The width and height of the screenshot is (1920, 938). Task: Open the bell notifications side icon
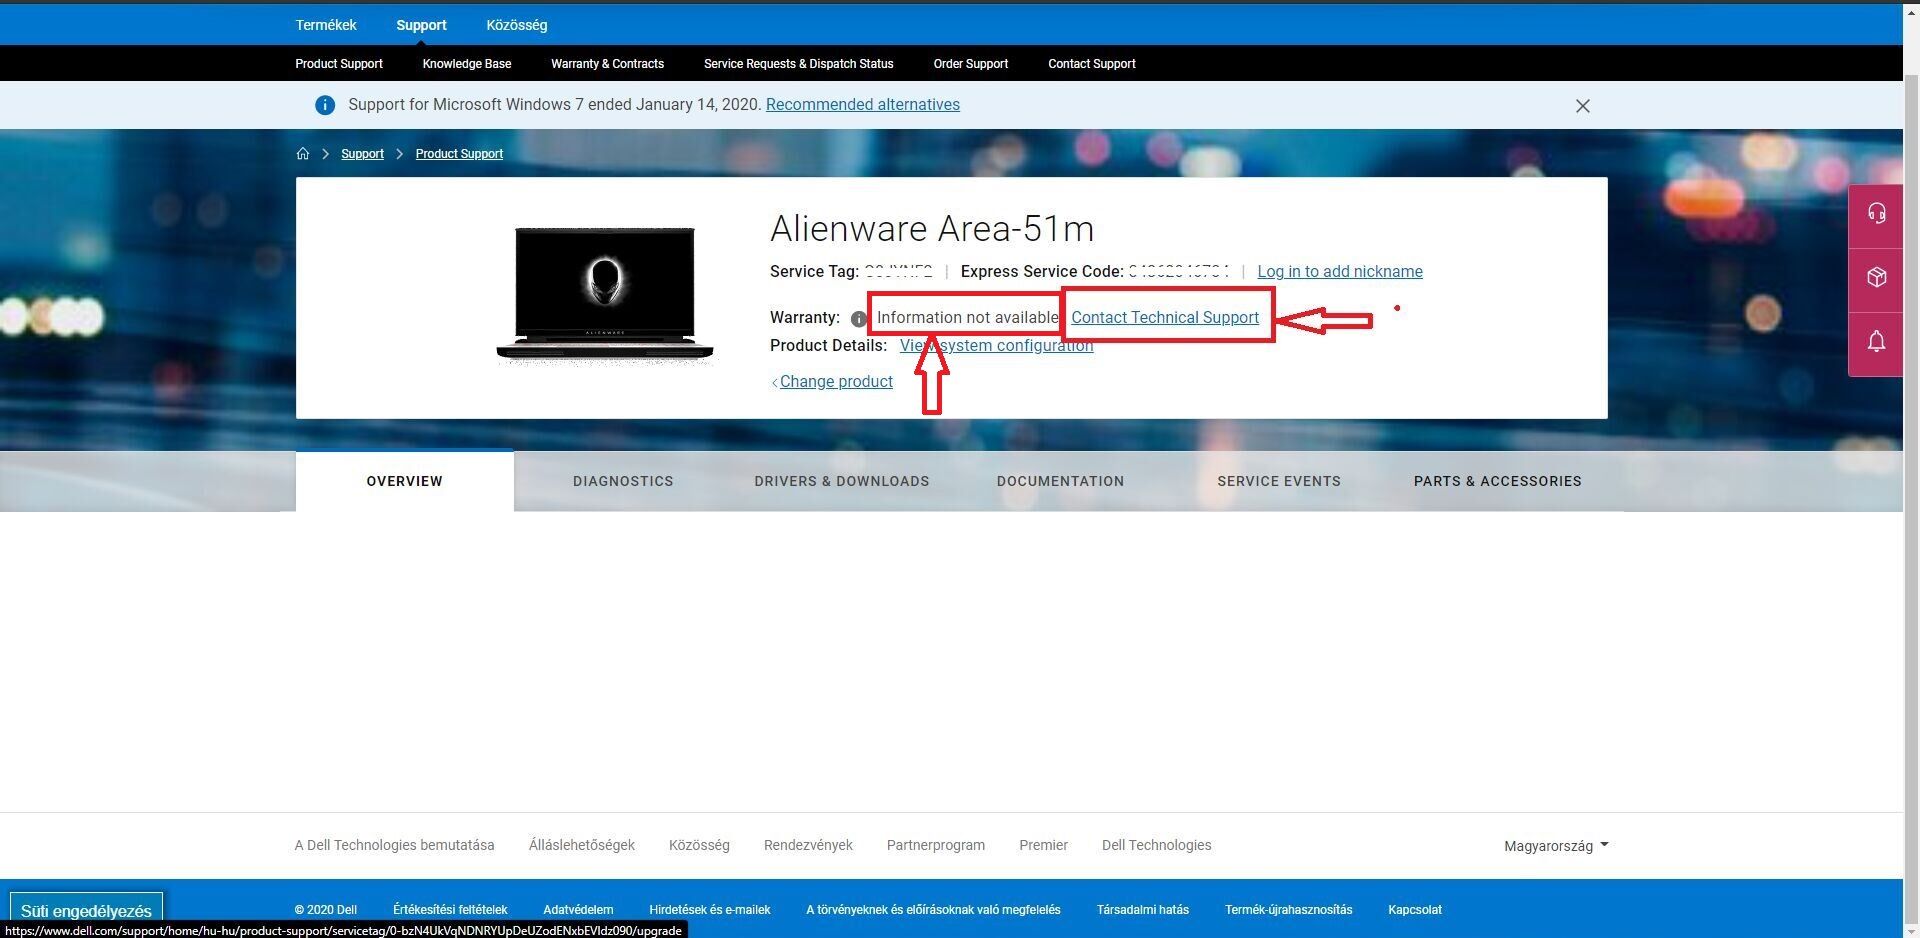pyautogui.click(x=1876, y=342)
